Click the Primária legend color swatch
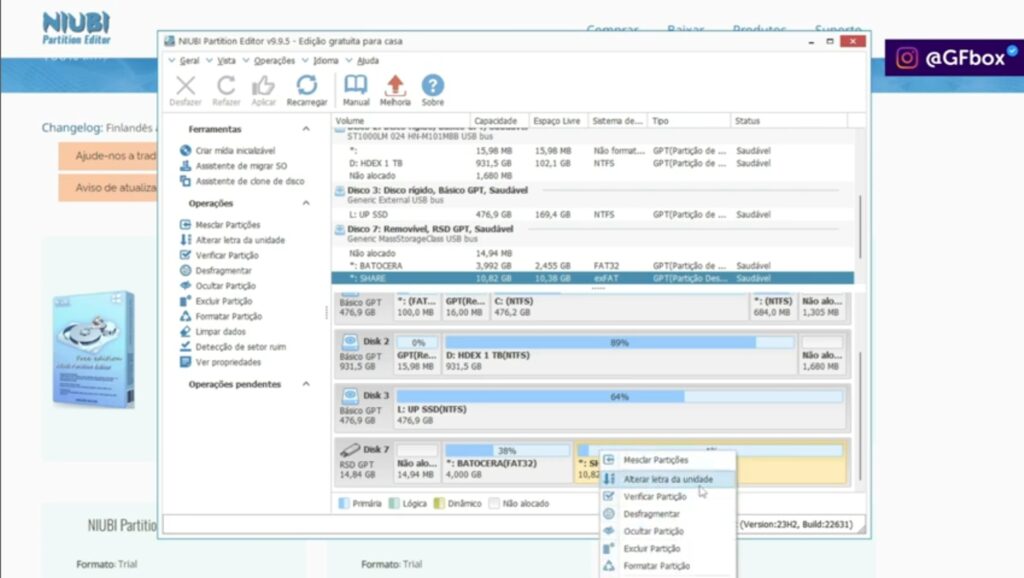Image resolution: width=1024 pixels, height=578 pixels. coord(344,504)
